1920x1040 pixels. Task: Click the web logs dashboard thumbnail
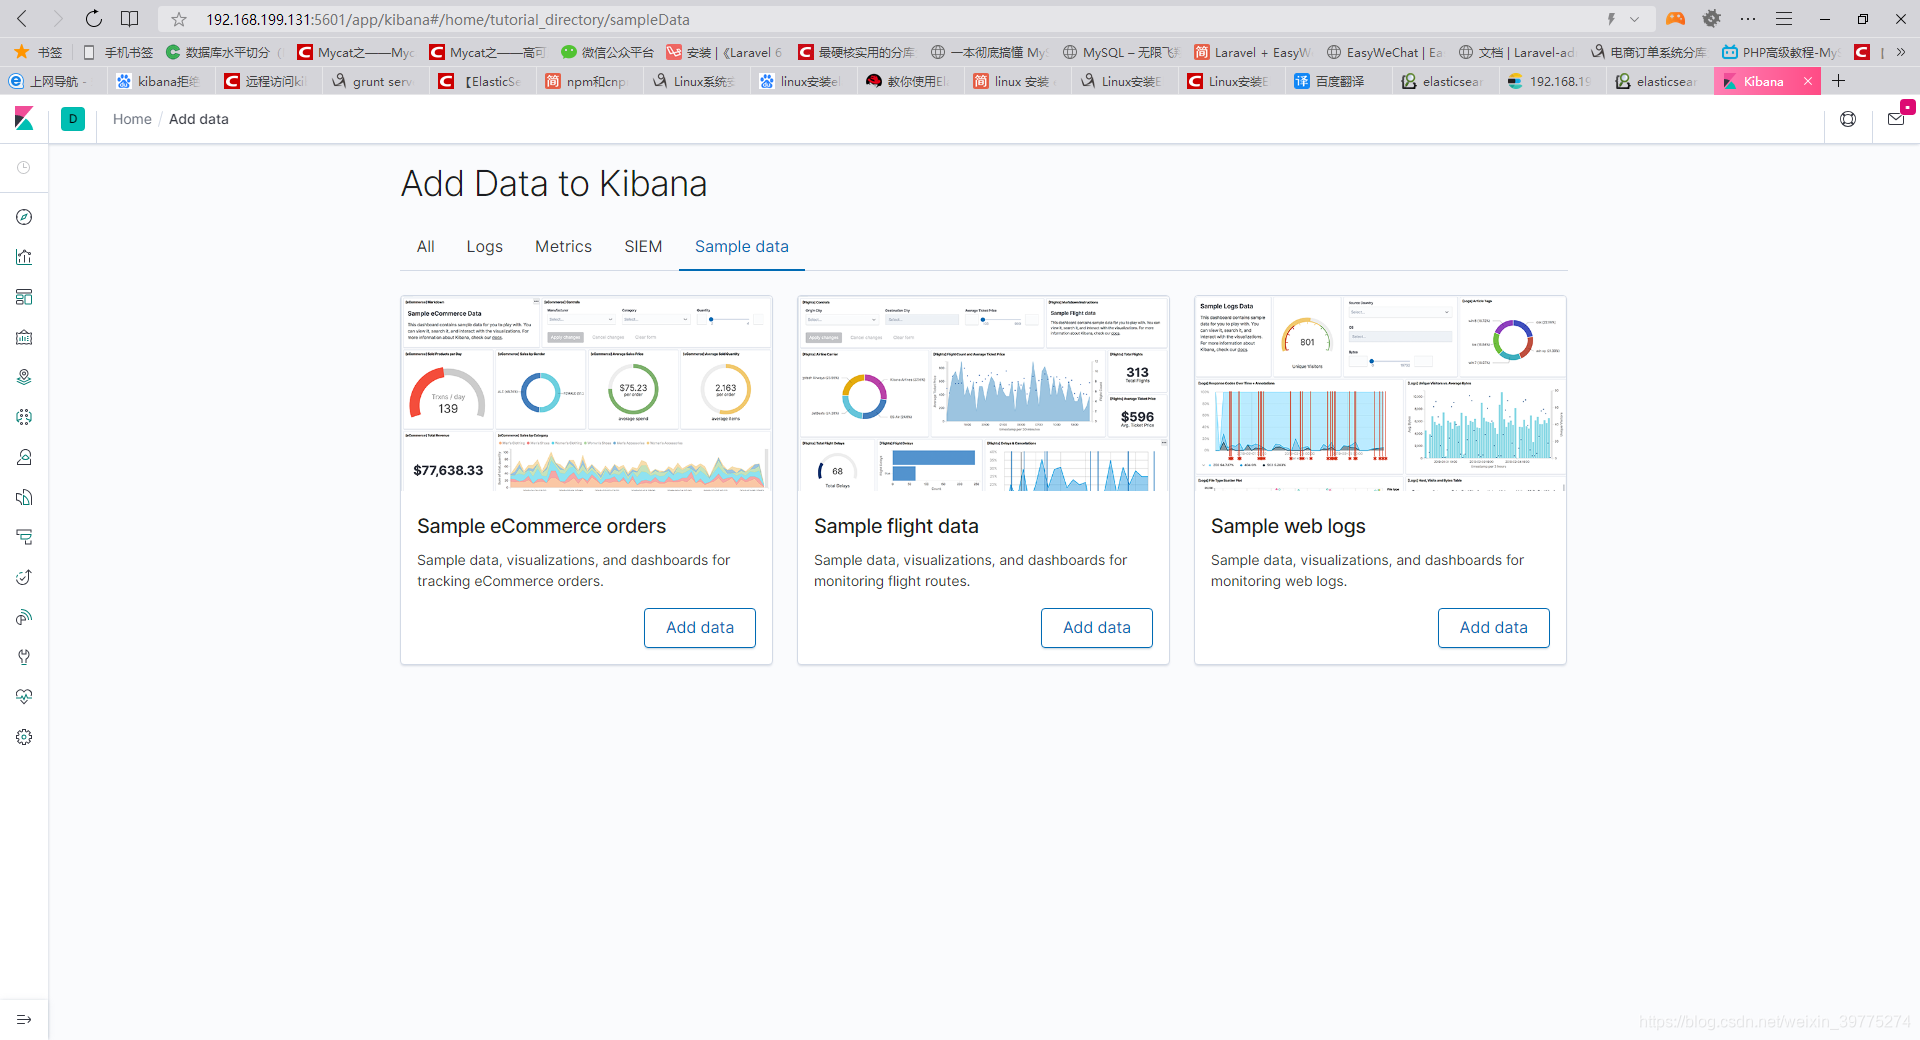tap(1380, 393)
